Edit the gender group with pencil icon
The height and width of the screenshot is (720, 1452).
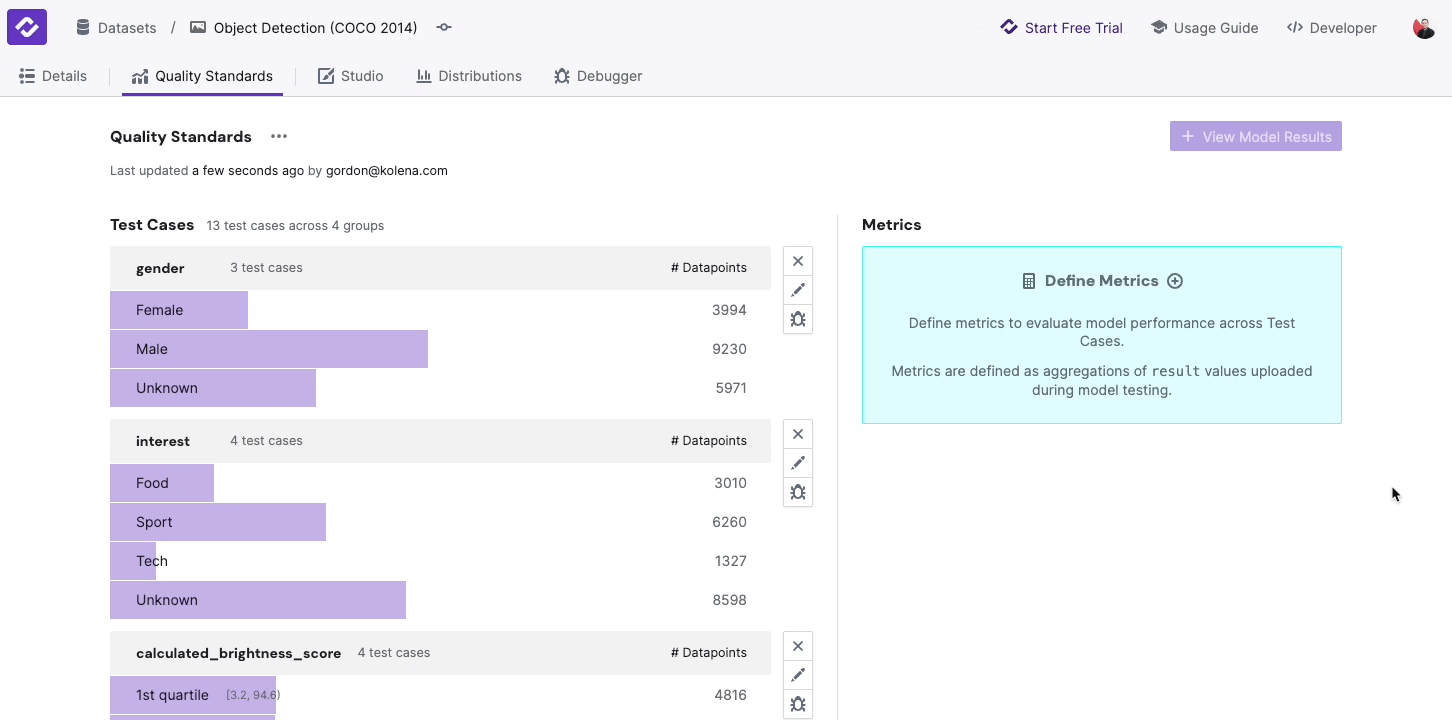click(797, 290)
